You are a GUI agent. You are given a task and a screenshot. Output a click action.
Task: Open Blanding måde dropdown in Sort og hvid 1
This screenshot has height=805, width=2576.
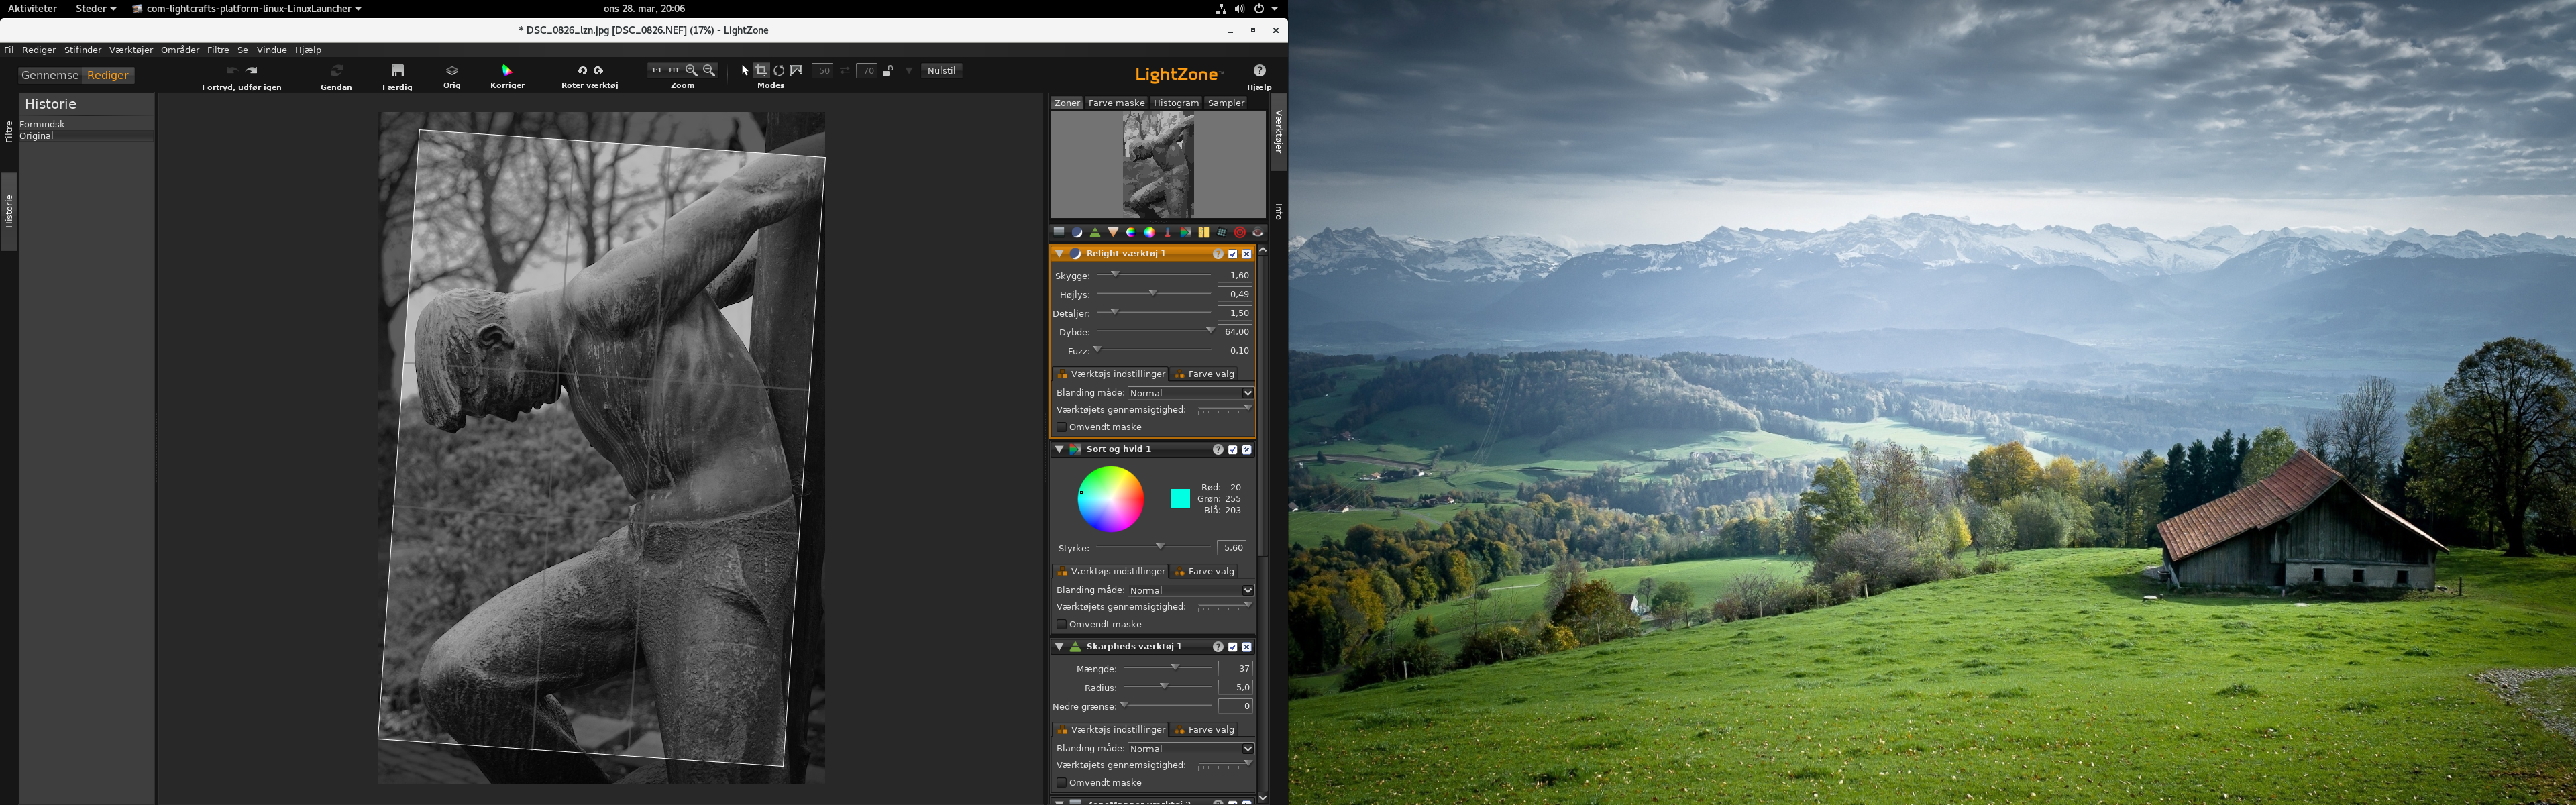1190,590
